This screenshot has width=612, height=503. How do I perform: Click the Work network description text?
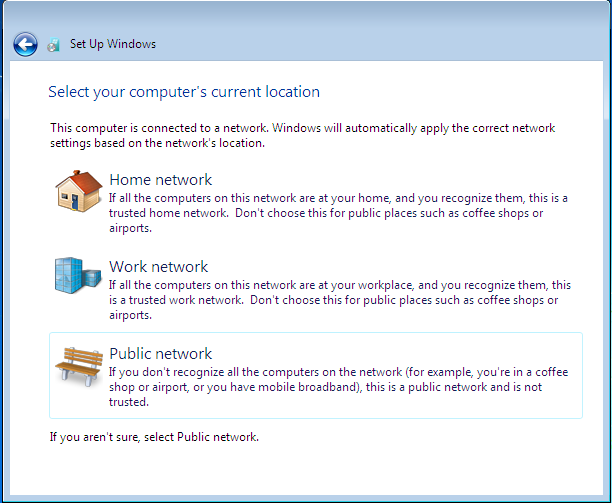[x=340, y=300]
